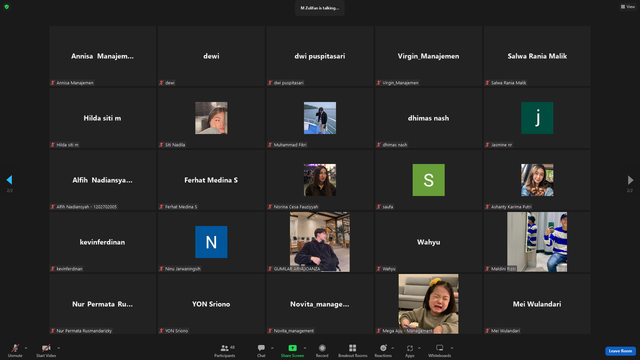Click the 'dwi puspitasari' participant tile
This screenshot has height=360, width=640.
point(320,56)
